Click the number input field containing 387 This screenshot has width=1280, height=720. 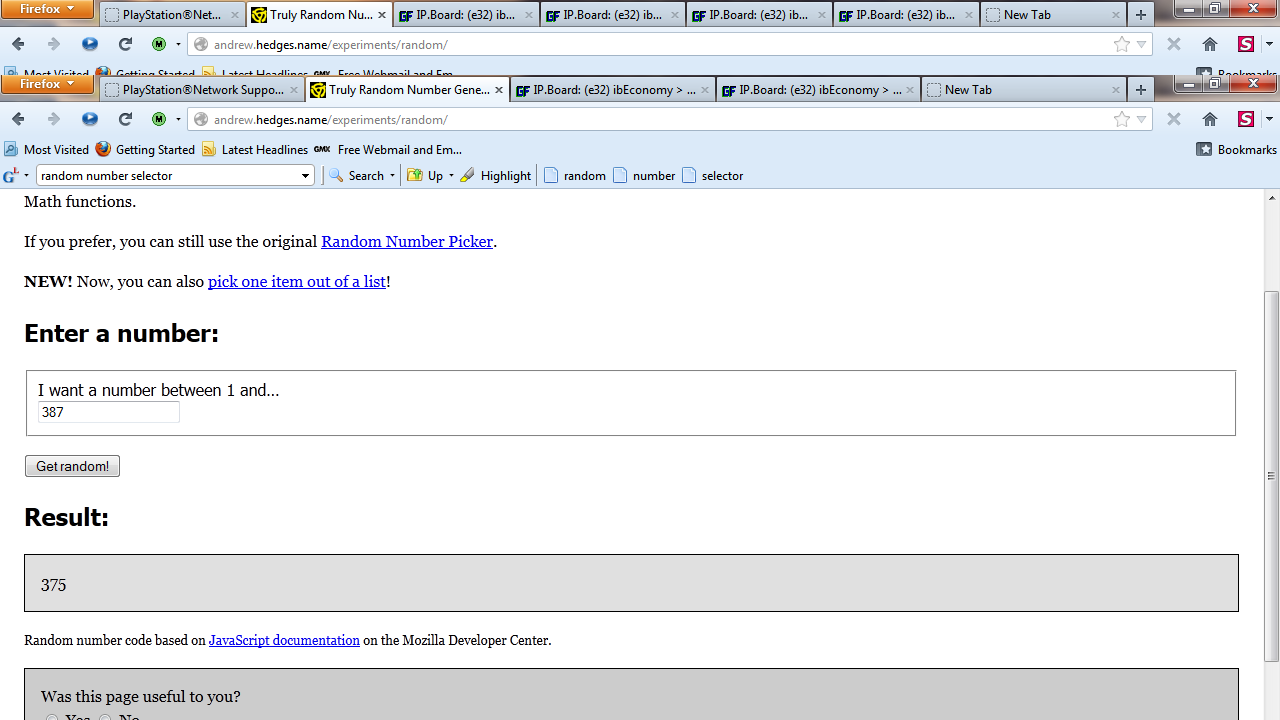tap(108, 412)
